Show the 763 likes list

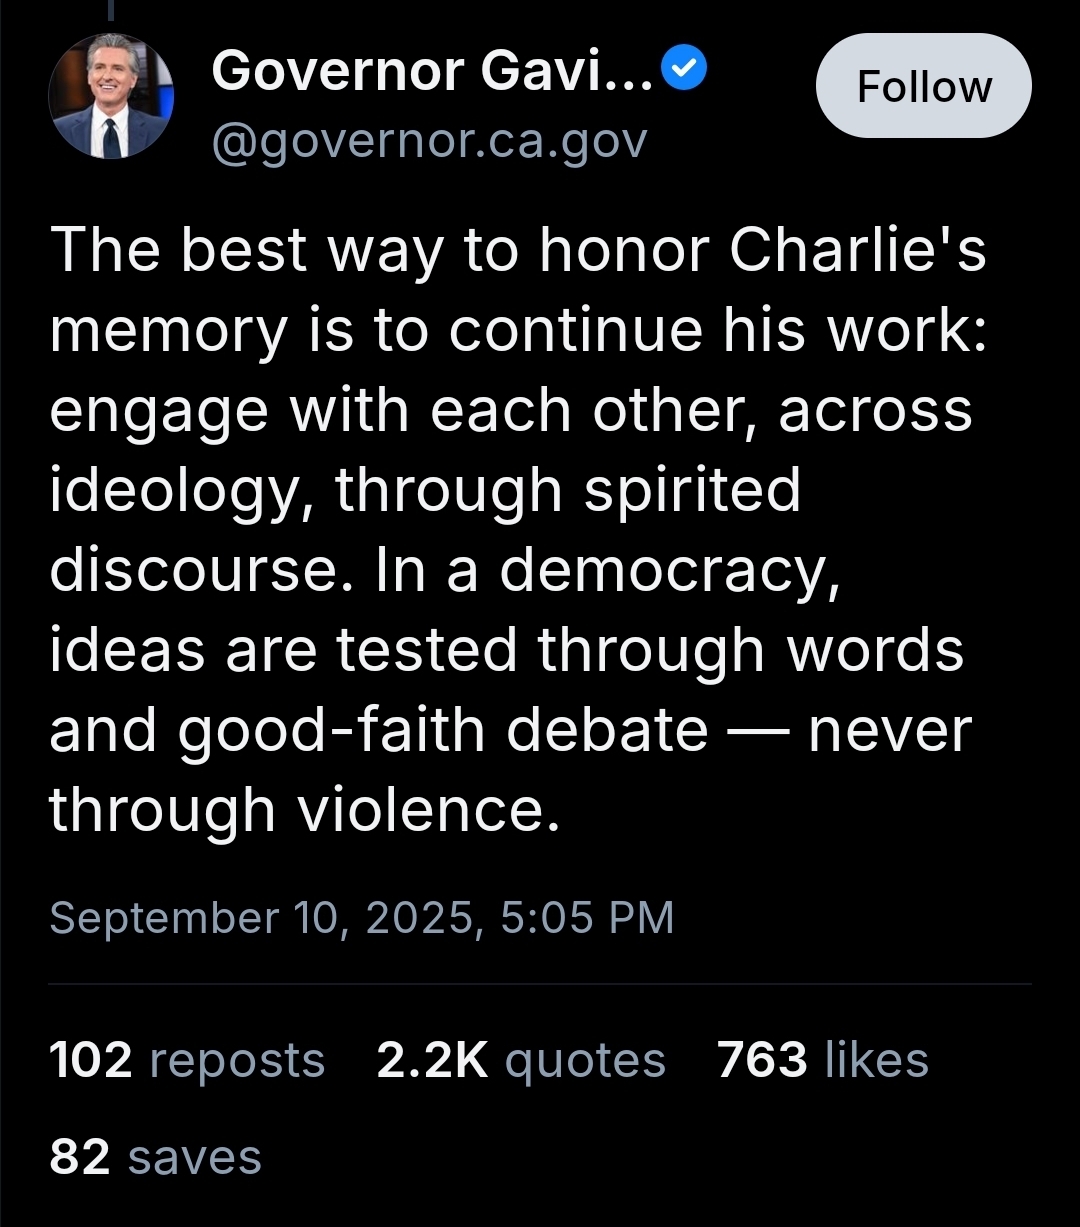coord(822,1060)
